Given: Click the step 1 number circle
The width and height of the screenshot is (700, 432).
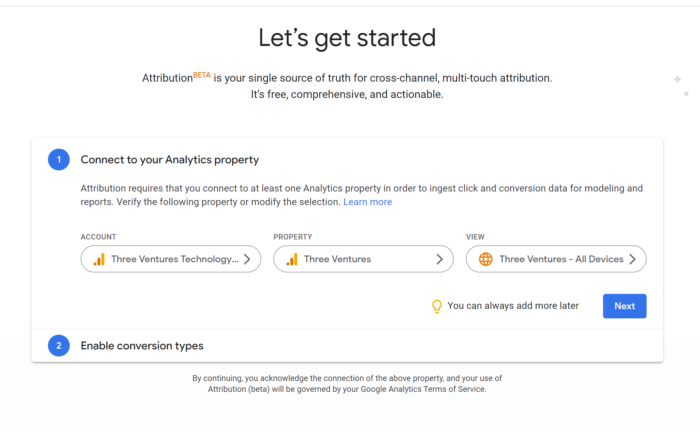Looking at the screenshot, I should pyautogui.click(x=59, y=159).
